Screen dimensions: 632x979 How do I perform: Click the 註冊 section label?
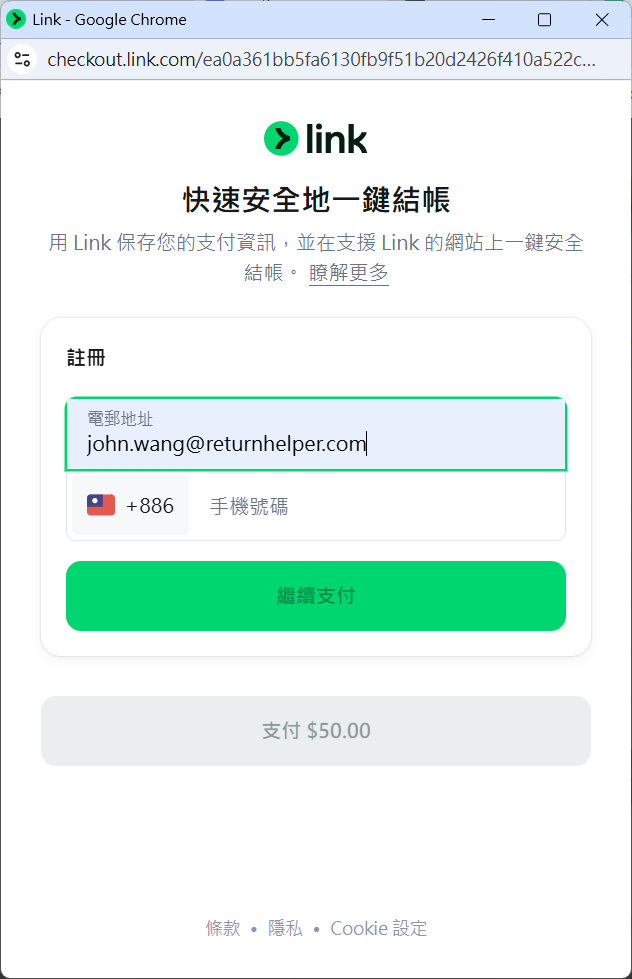click(86, 357)
